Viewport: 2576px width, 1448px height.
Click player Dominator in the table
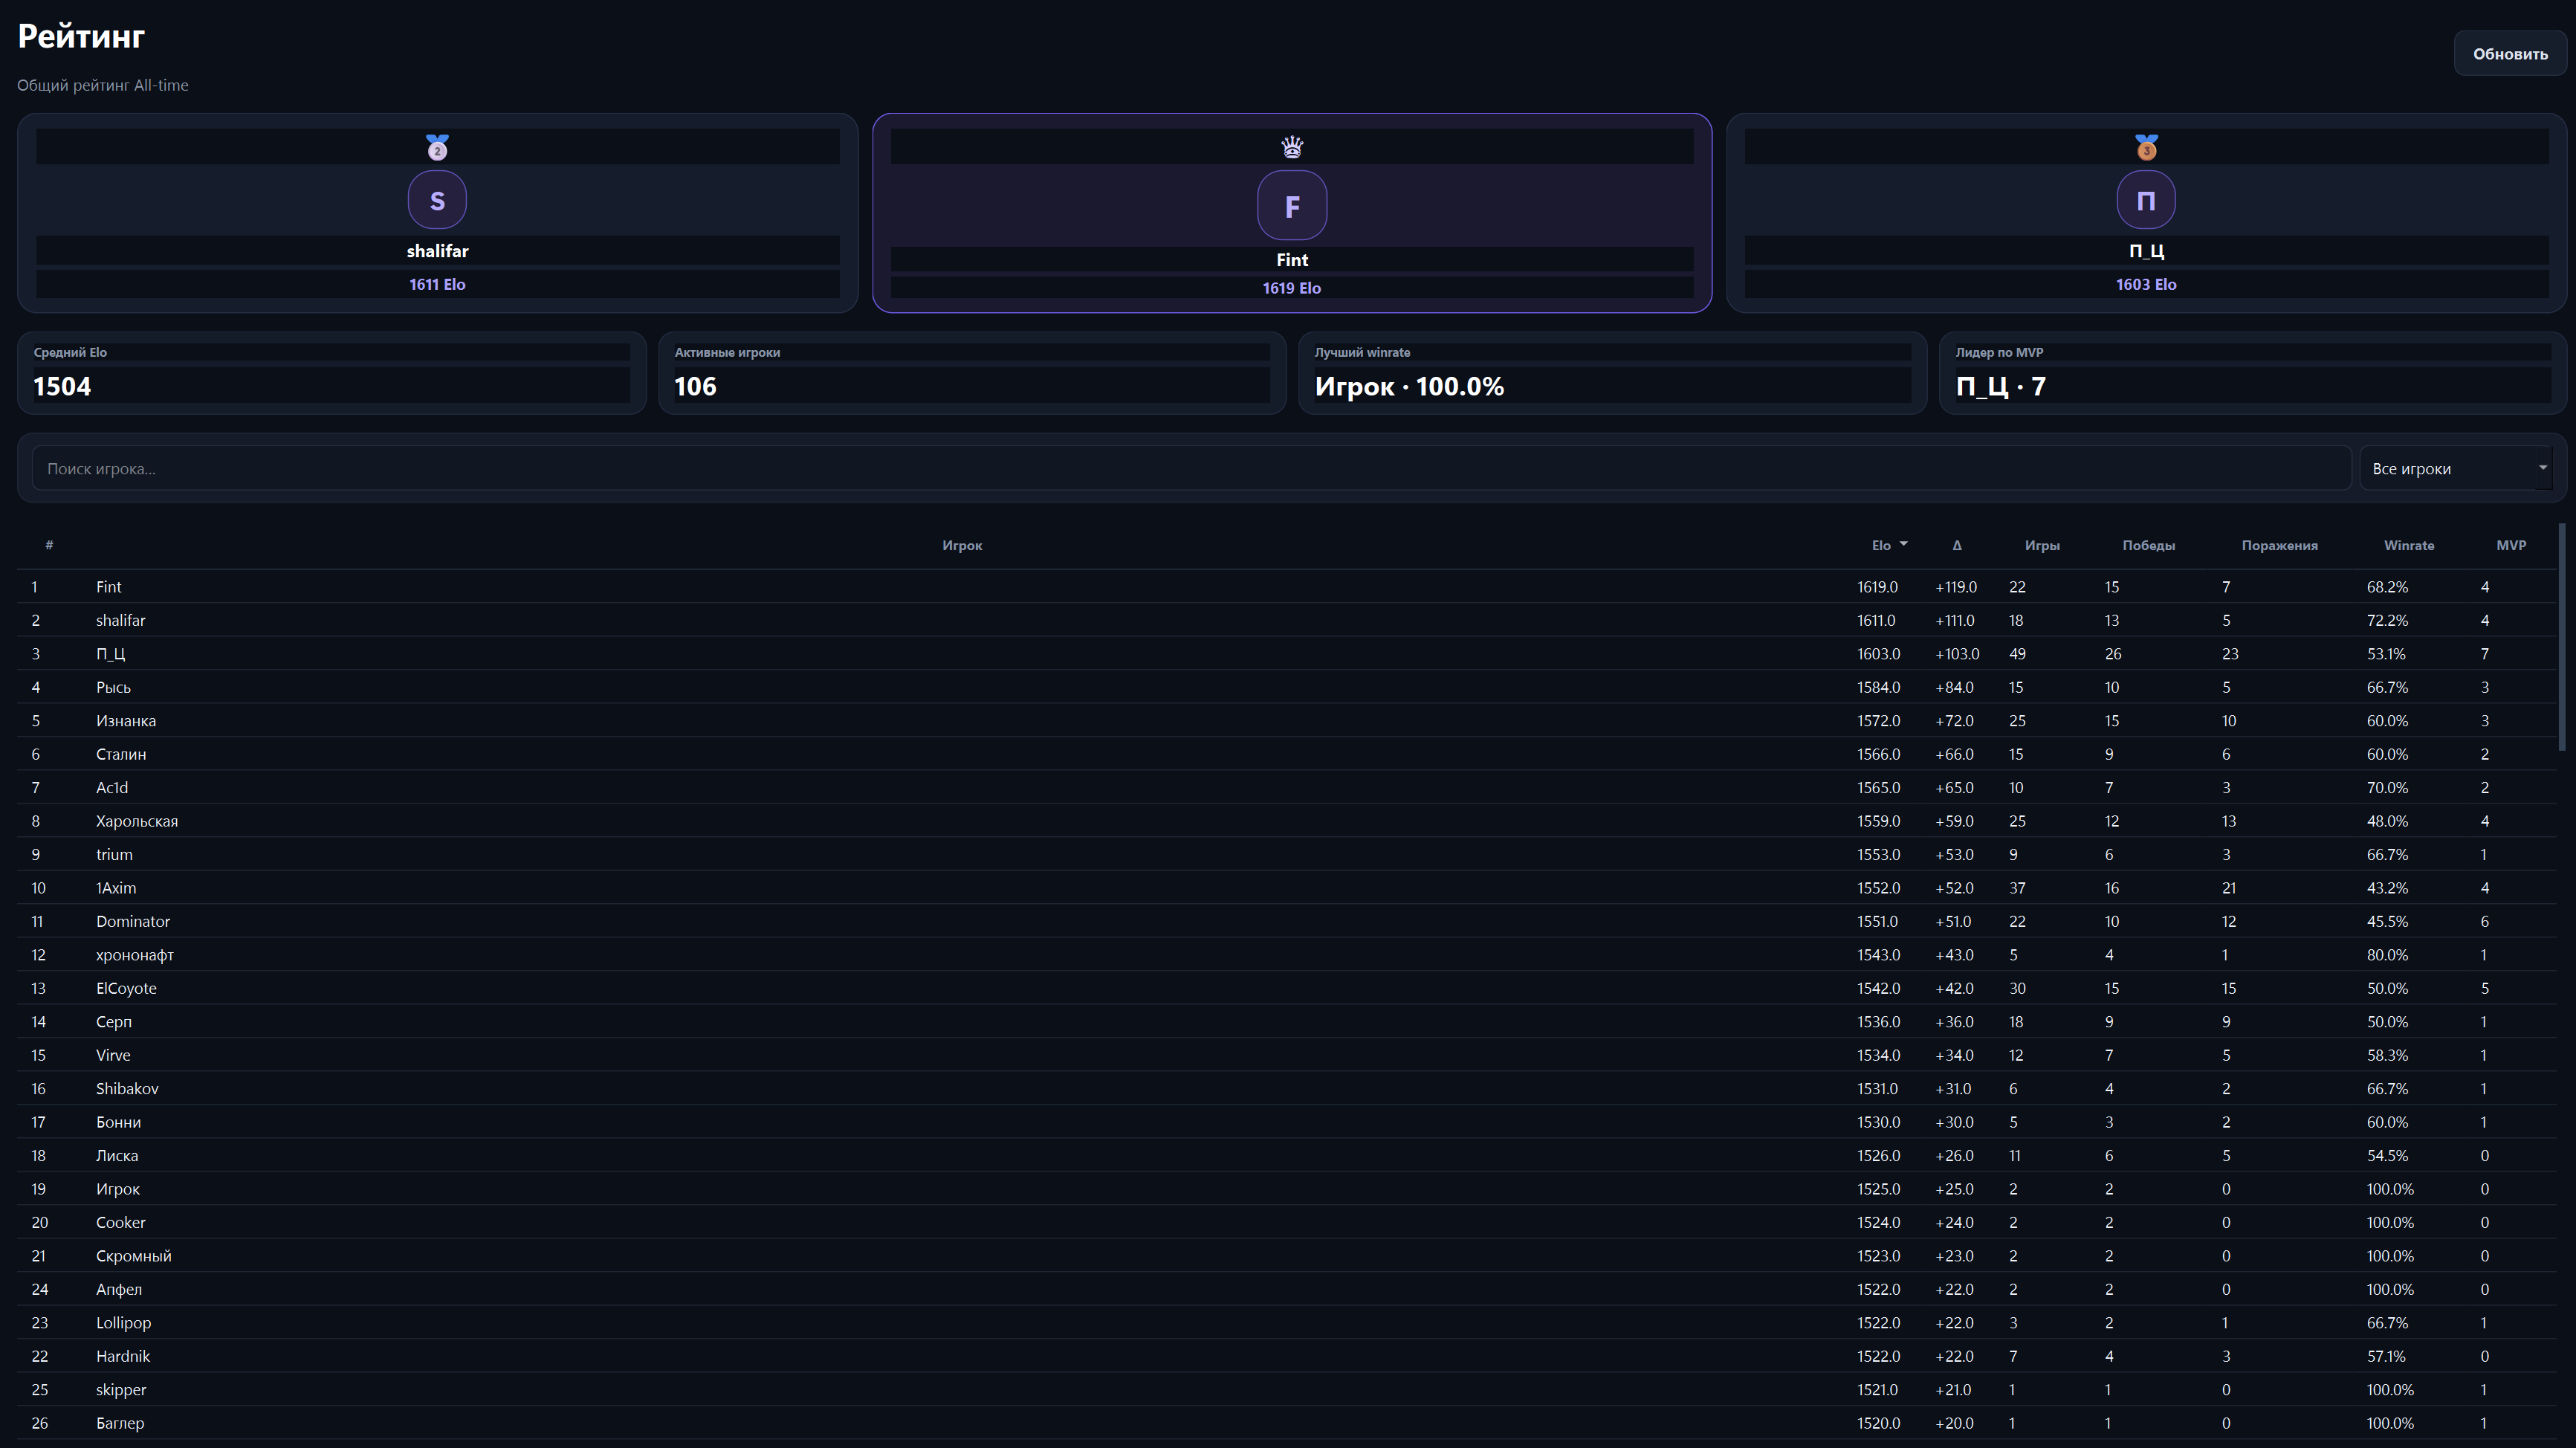pos(132,922)
